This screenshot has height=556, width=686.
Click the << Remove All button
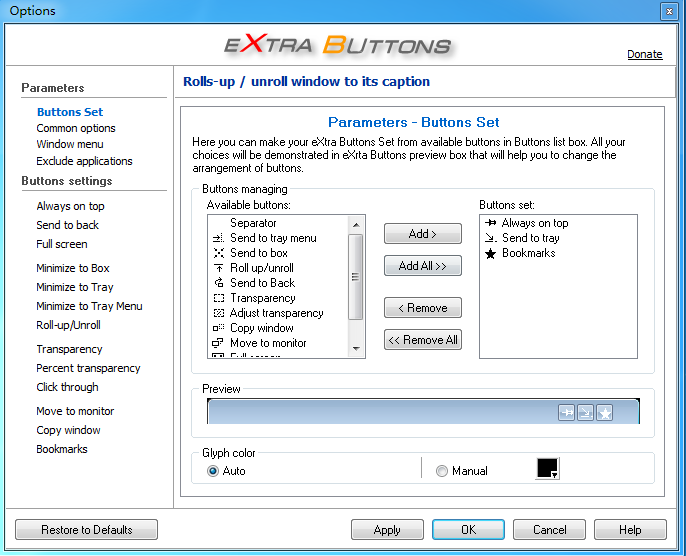click(423, 340)
